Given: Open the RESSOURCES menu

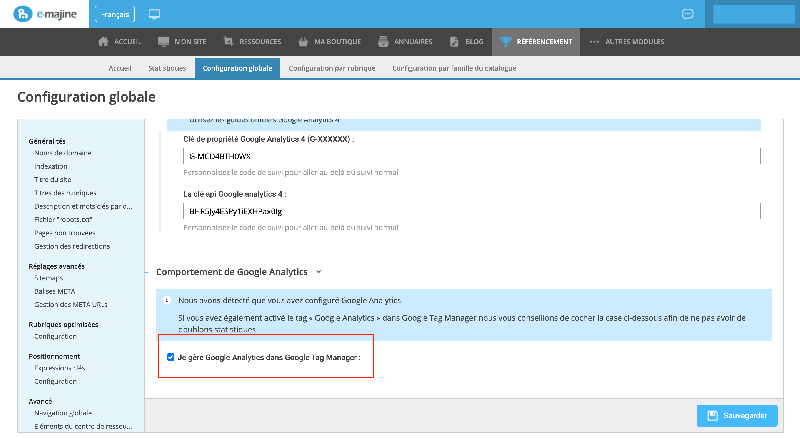Looking at the screenshot, I should 252,41.
